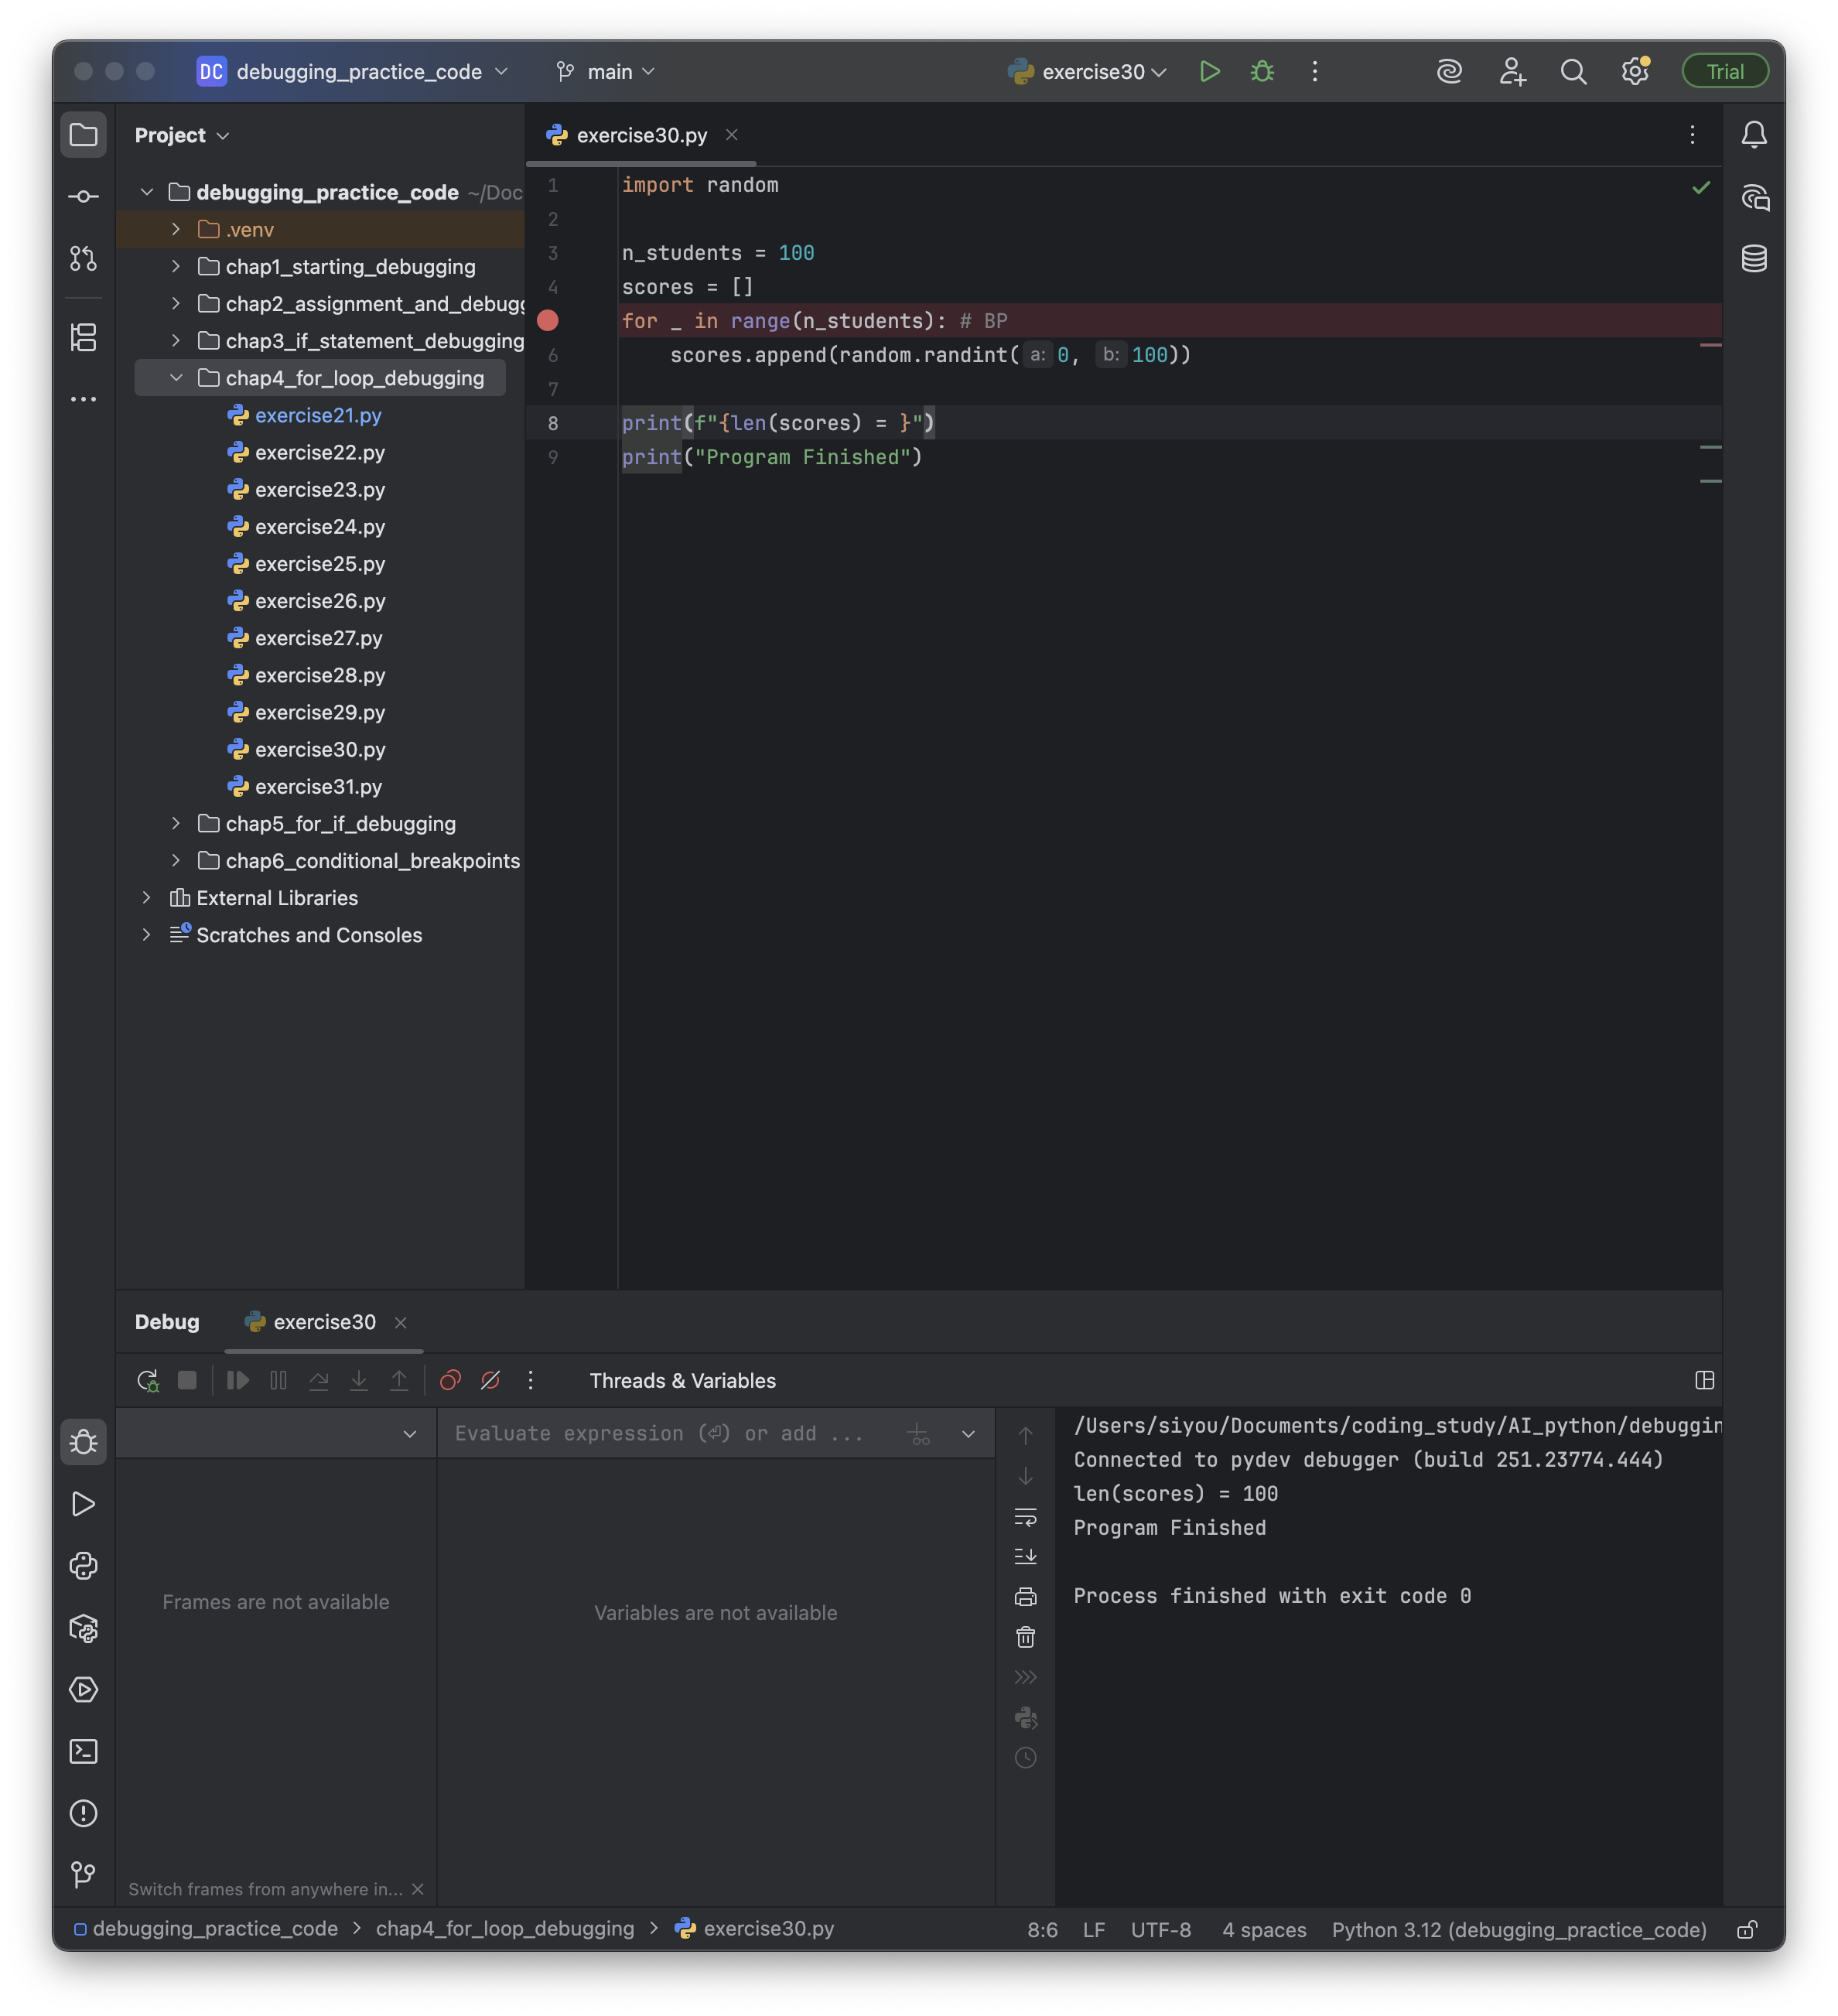Click Step Over in debug toolbar
The width and height of the screenshot is (1838, 2016).
[x=318, y=1380]
